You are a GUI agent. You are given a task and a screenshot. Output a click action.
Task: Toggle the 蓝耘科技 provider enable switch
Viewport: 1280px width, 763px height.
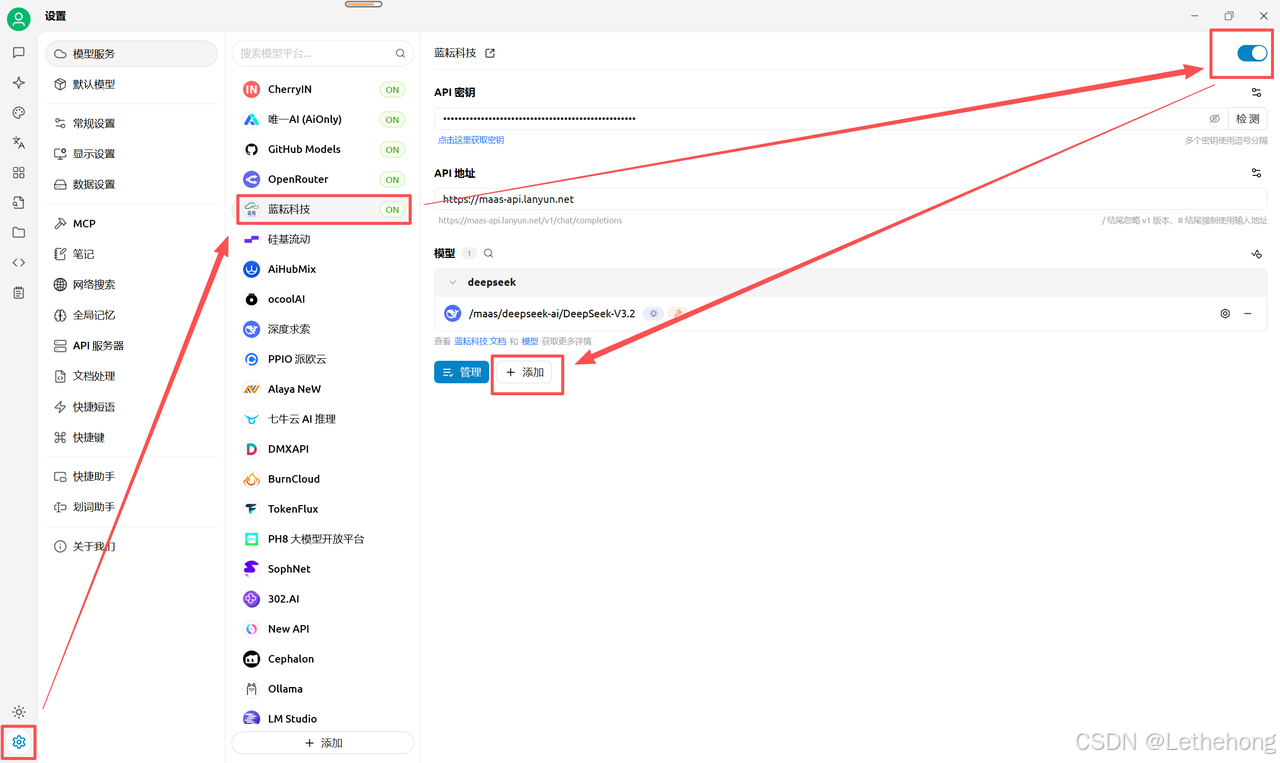[1252, 53]
